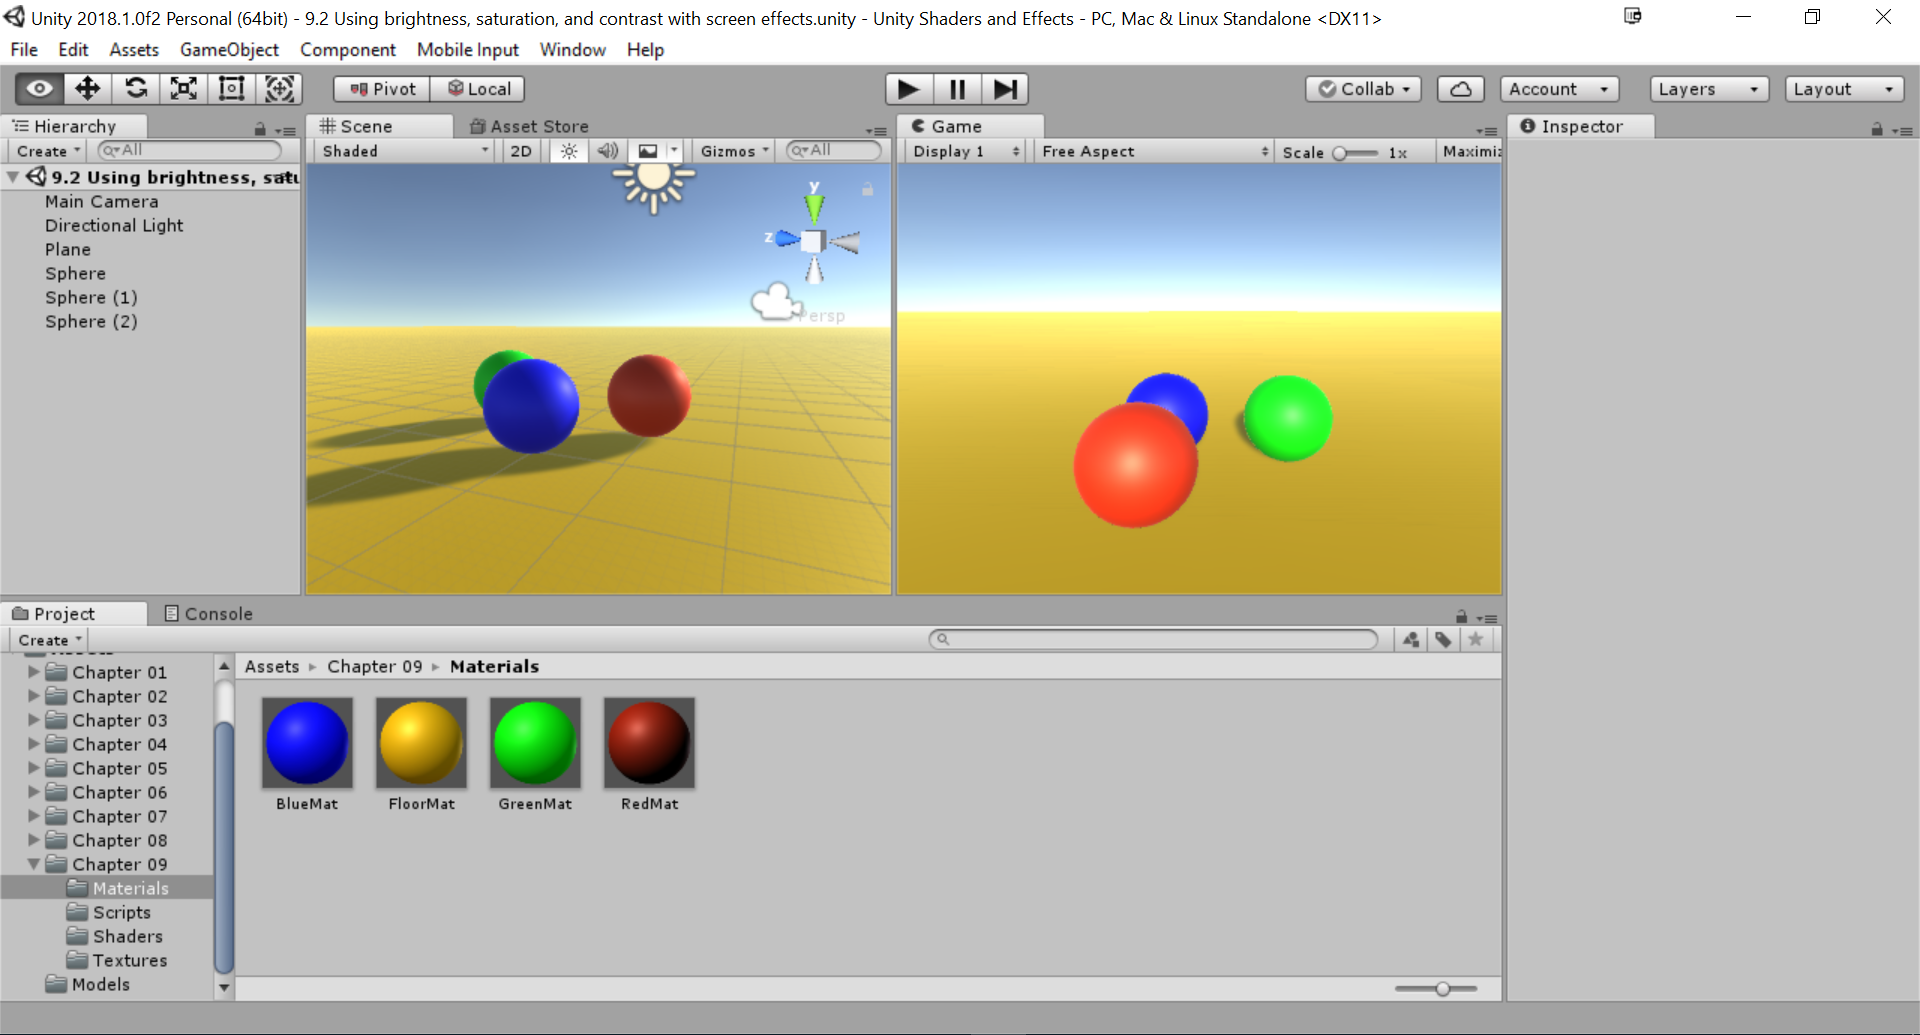Open the Layers dropdown
This screenshot has height=1035, width=1920.
[1708, 89]
